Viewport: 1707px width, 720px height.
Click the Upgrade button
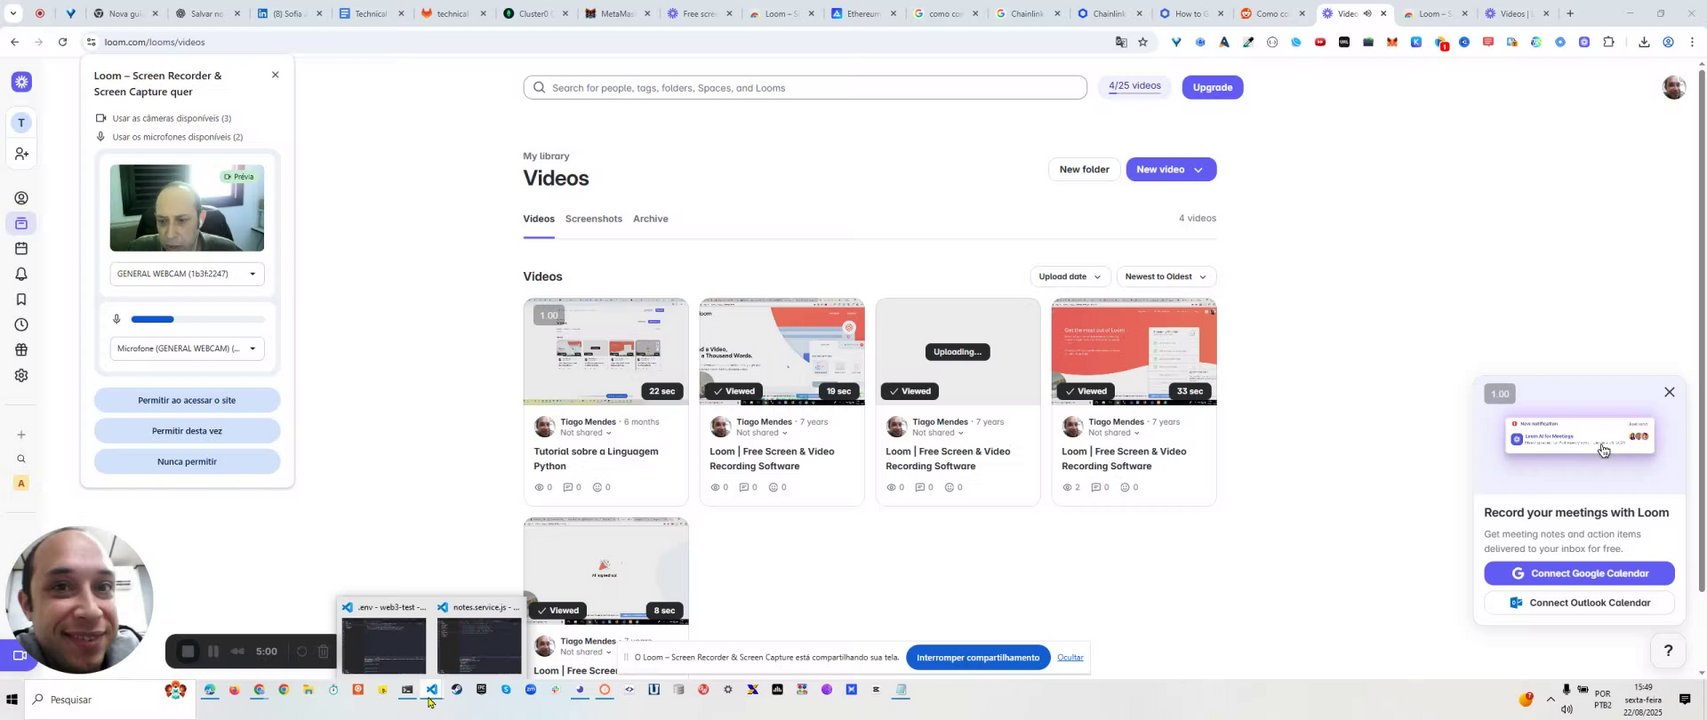pyautogui.click(x=1212, y=88)
